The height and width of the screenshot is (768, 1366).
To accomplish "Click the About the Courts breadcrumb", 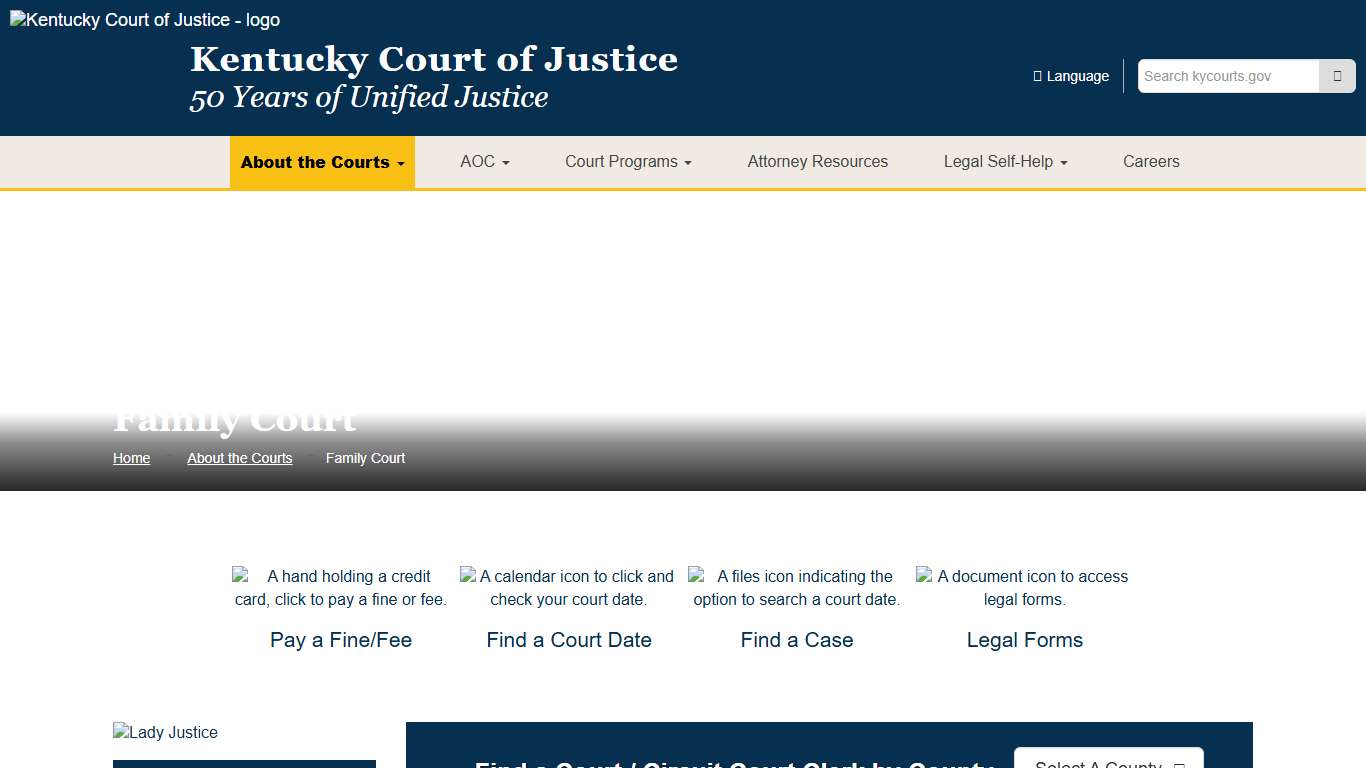I will click(239, 457).
